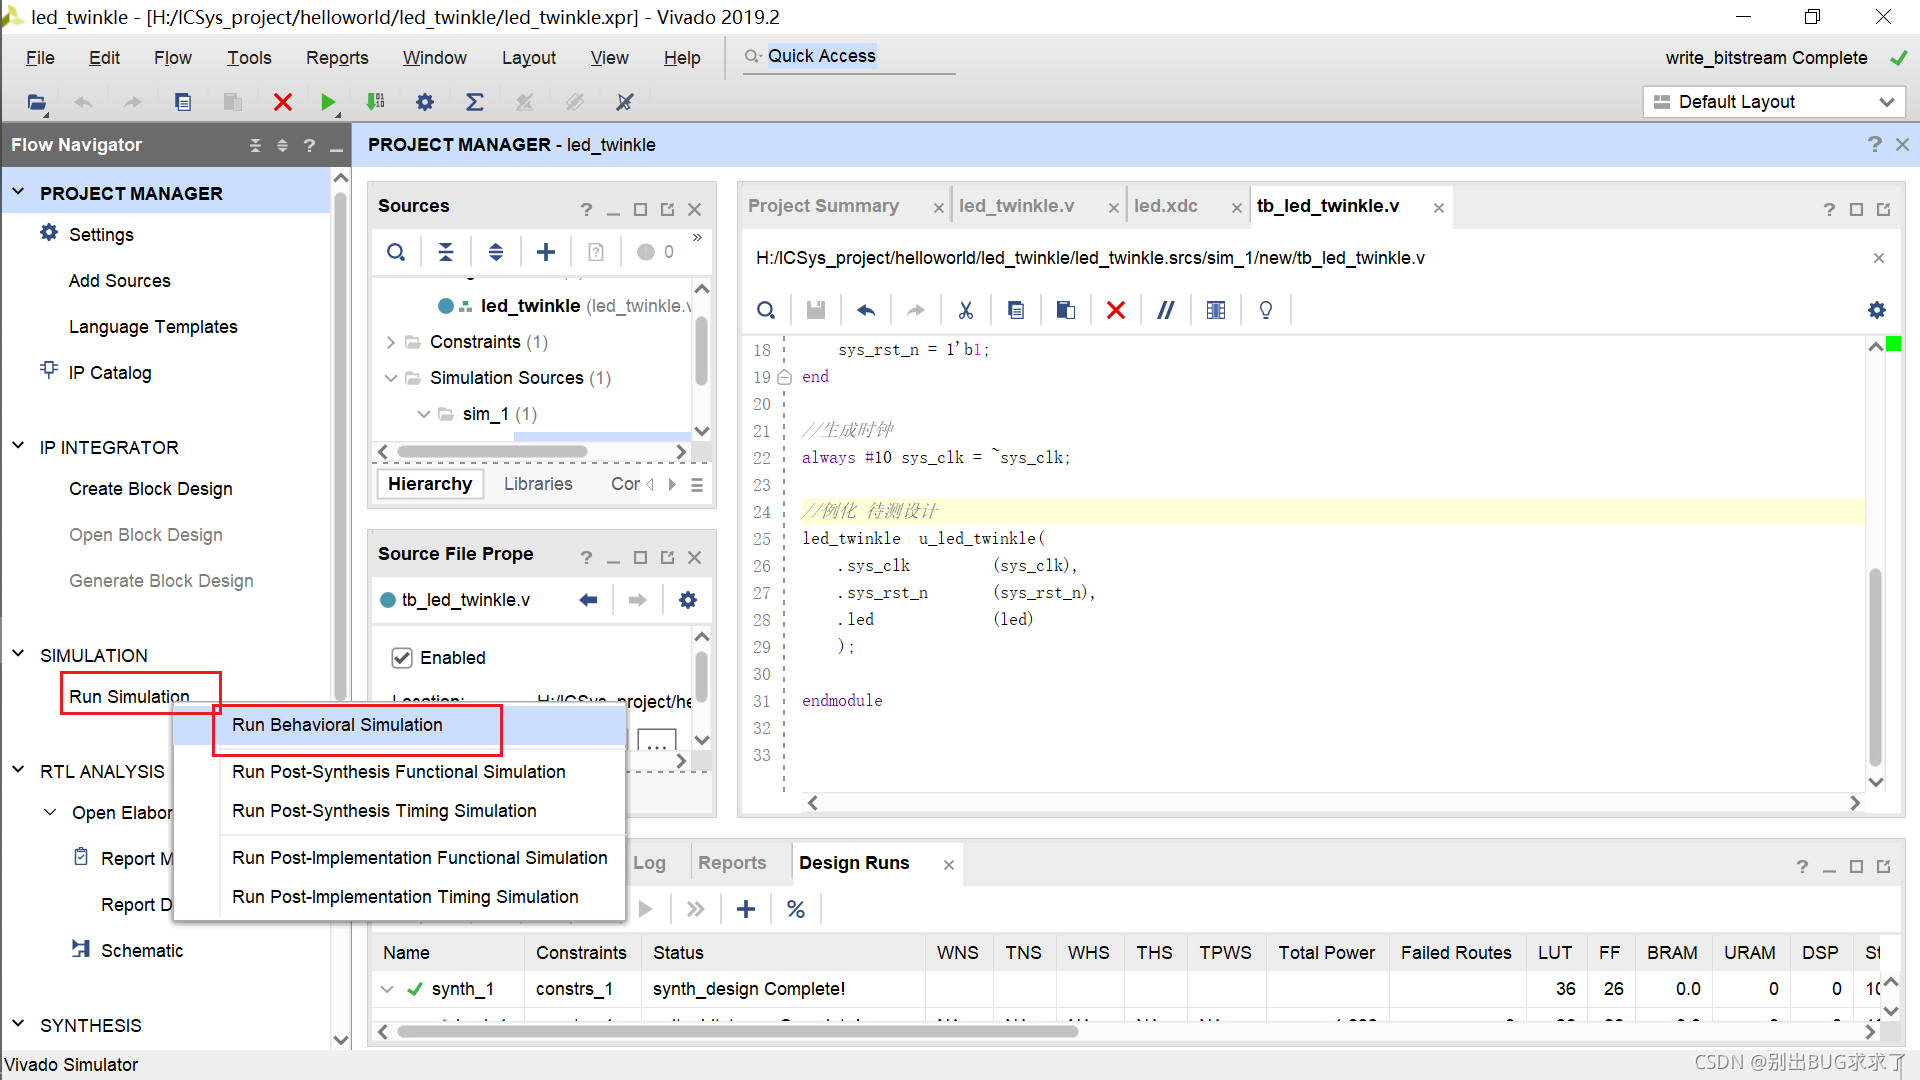Click the Generate Bitstream toolbar icon
The image size is (1920, 1080).
tap(376, 102)
